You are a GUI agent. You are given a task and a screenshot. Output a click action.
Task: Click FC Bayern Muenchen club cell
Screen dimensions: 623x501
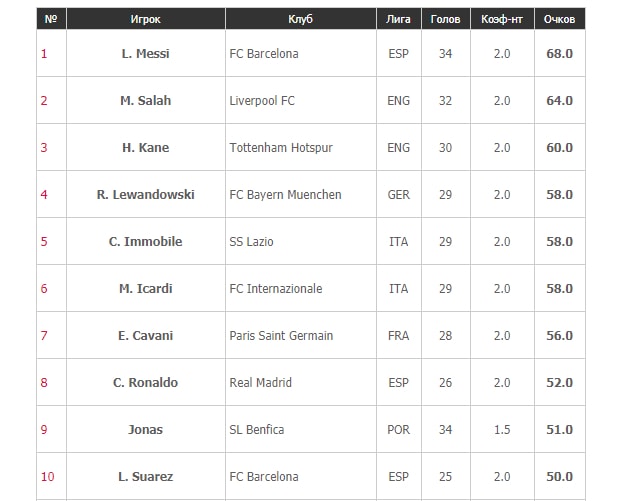pyautogui.click(x=301, y=194)
